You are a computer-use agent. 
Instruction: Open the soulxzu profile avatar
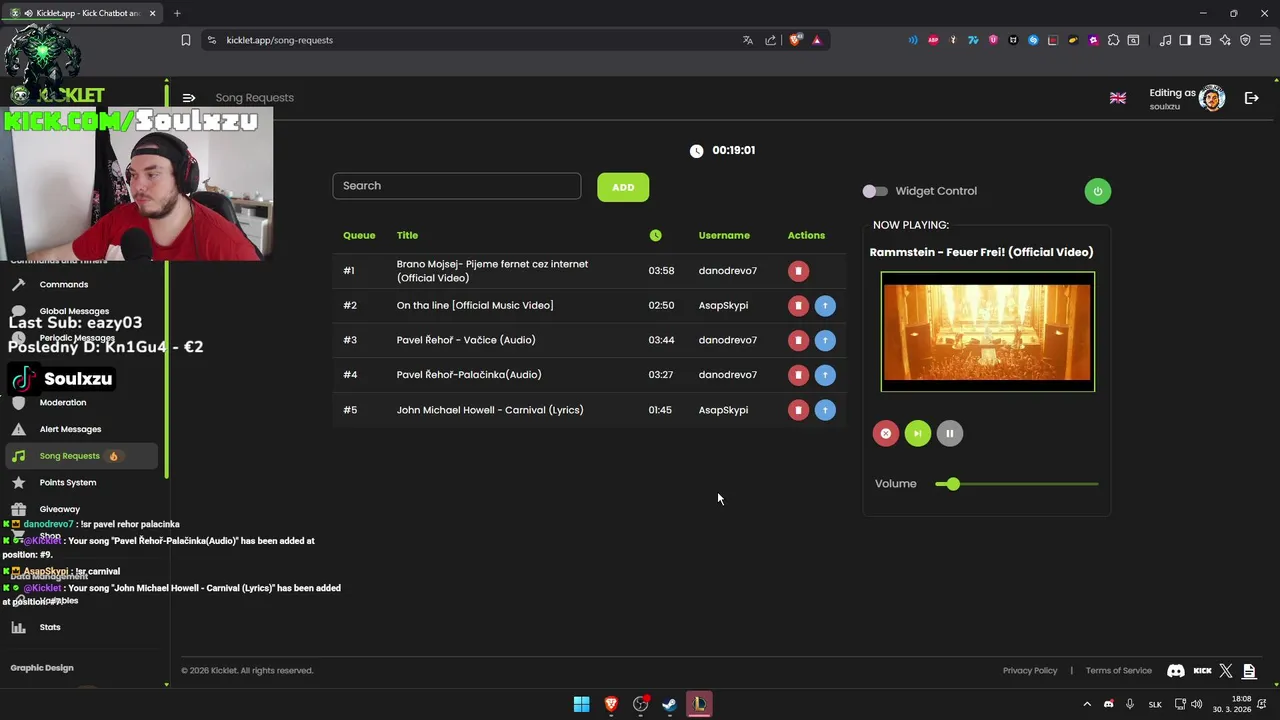(x=1212, y=98)
